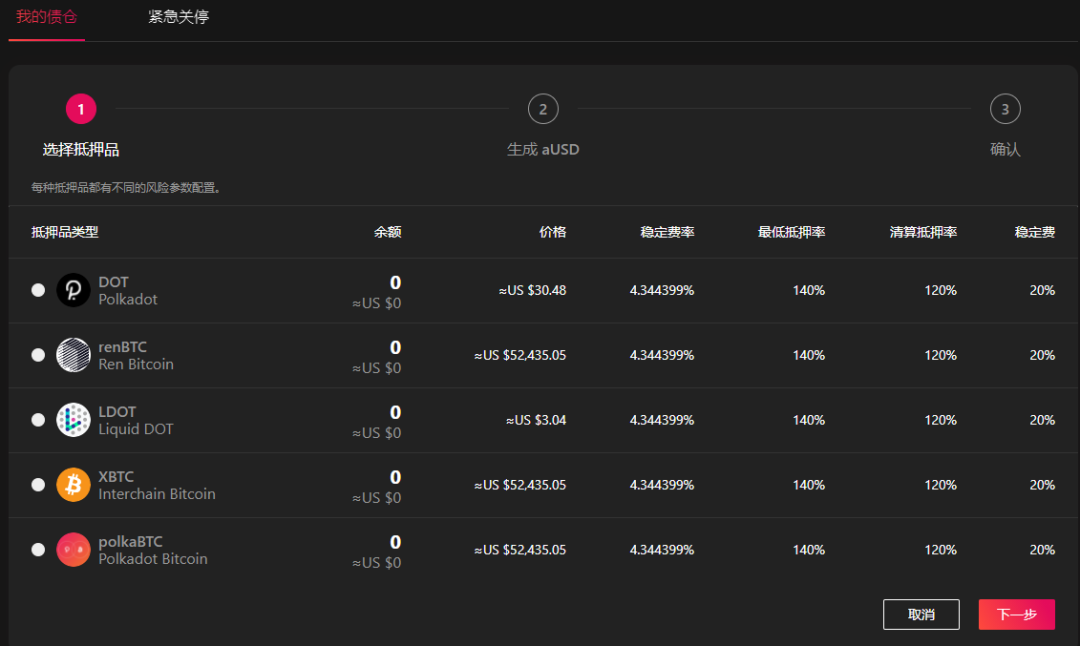The height and width of the screenshot is (646, 1080).
Task: Click DOT row 4.344399% rate
Action: 662,291
